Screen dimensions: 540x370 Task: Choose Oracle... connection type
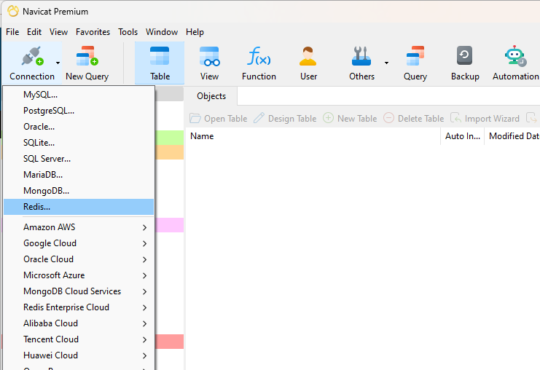tap(79, 127)
